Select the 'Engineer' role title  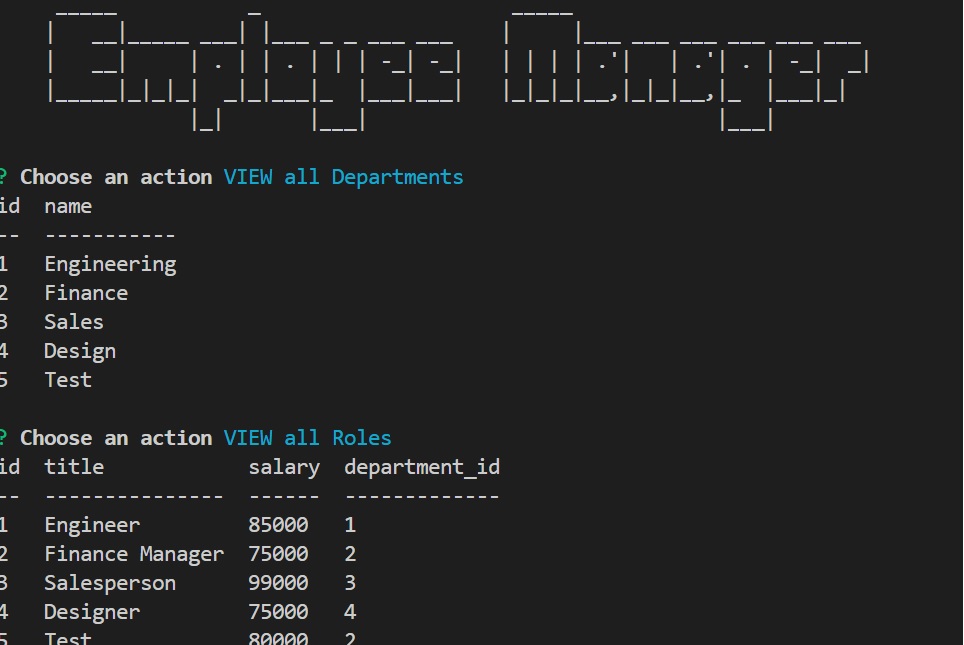[x=92, y=525]
